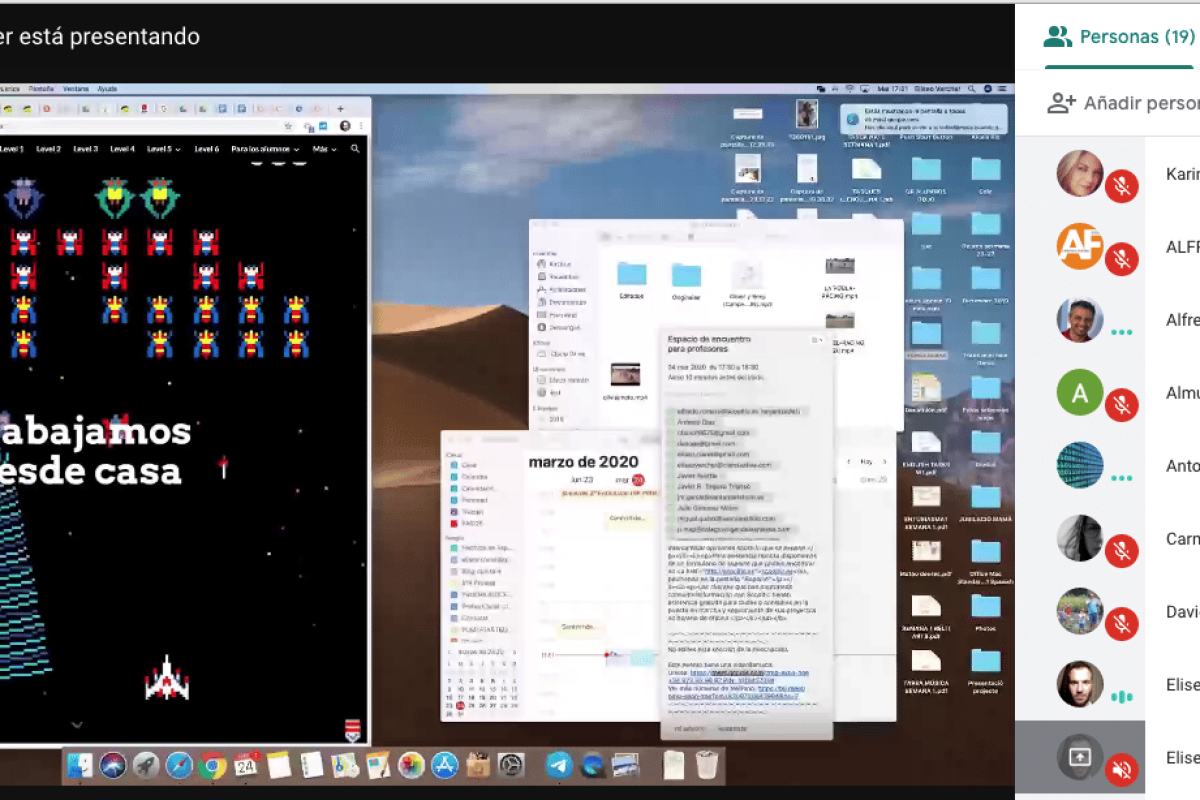
Task: Click Almu's muted microphone icon
Action: click(x=1122, y=405)
